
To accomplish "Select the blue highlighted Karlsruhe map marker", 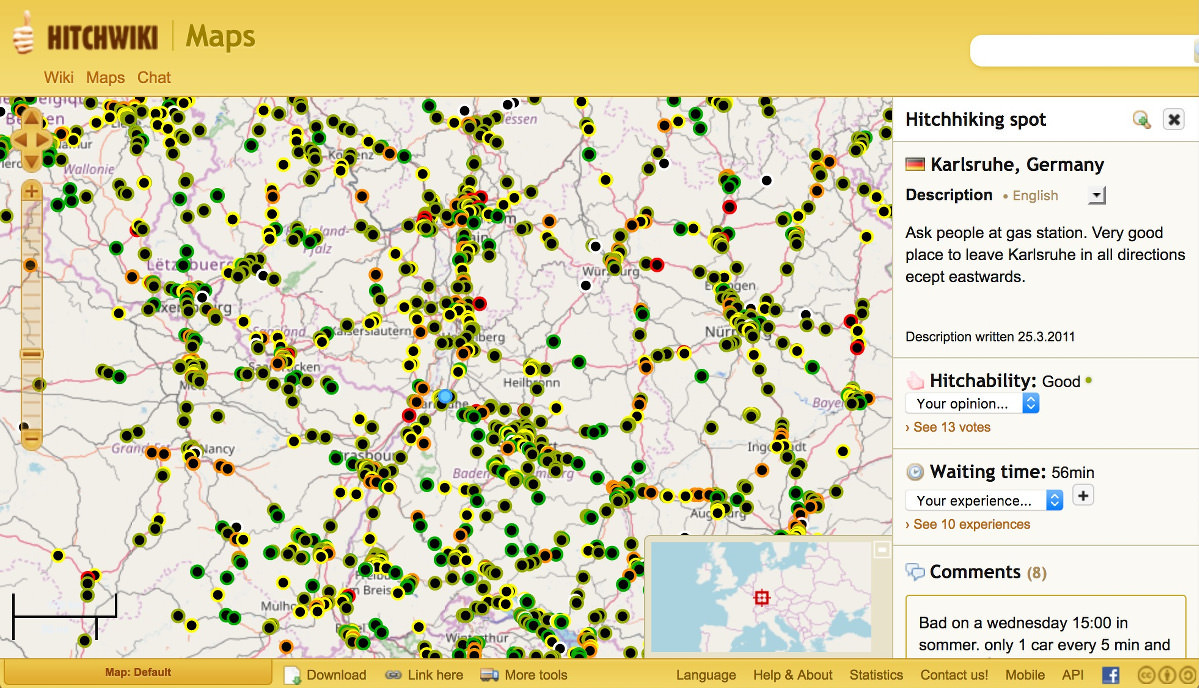I will pyautogui.click(x=445, y=397).
